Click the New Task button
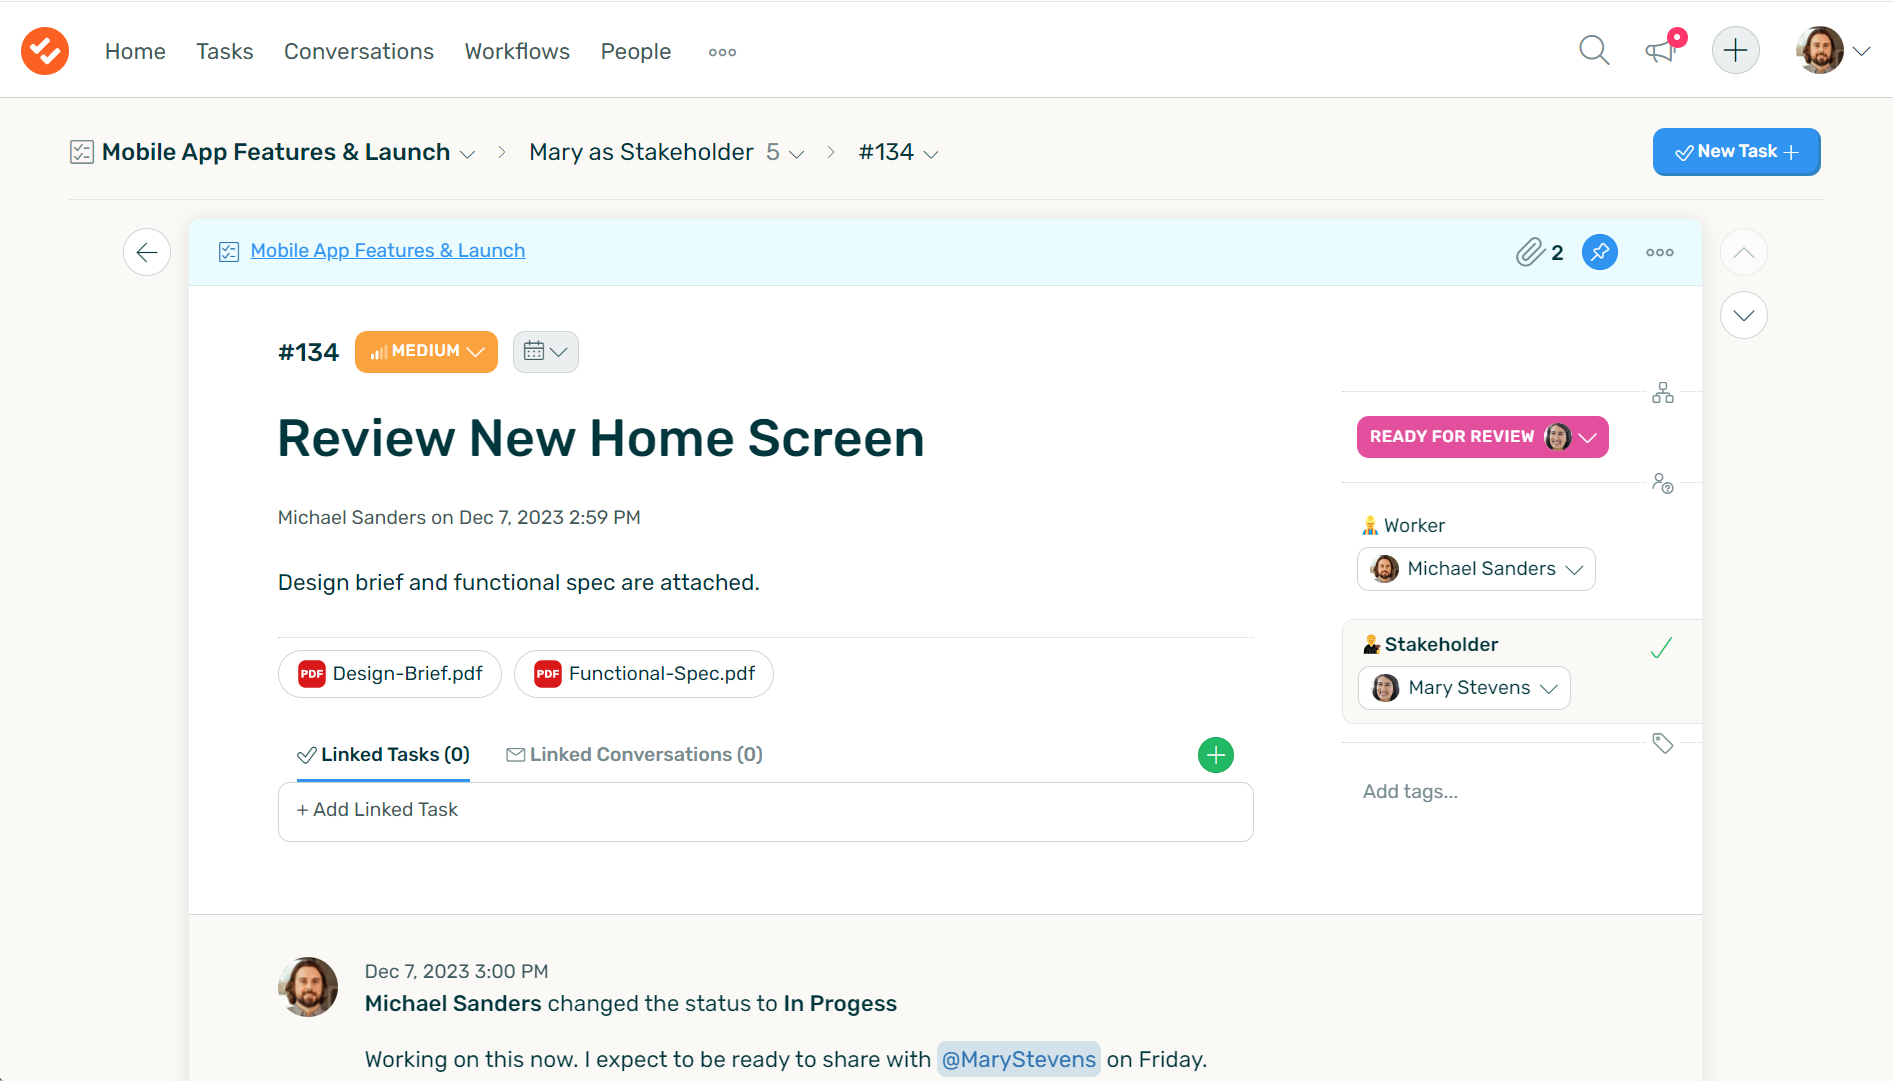Screen dimensions: 1893x1081 [1736, 152]
